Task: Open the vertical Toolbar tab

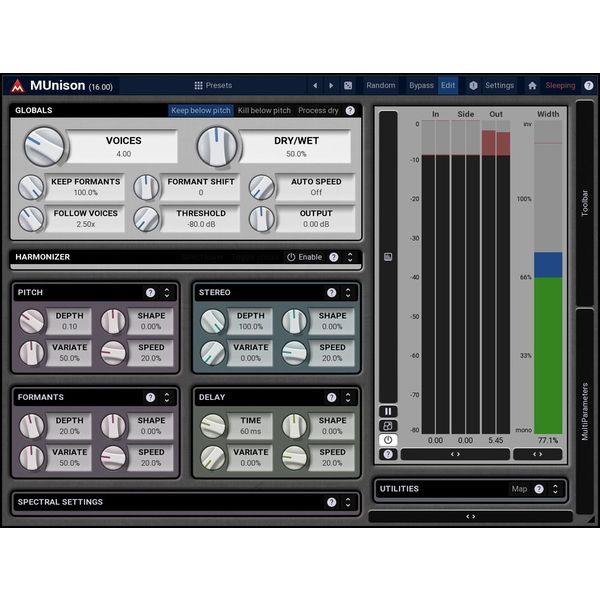Action: point(585,203)
